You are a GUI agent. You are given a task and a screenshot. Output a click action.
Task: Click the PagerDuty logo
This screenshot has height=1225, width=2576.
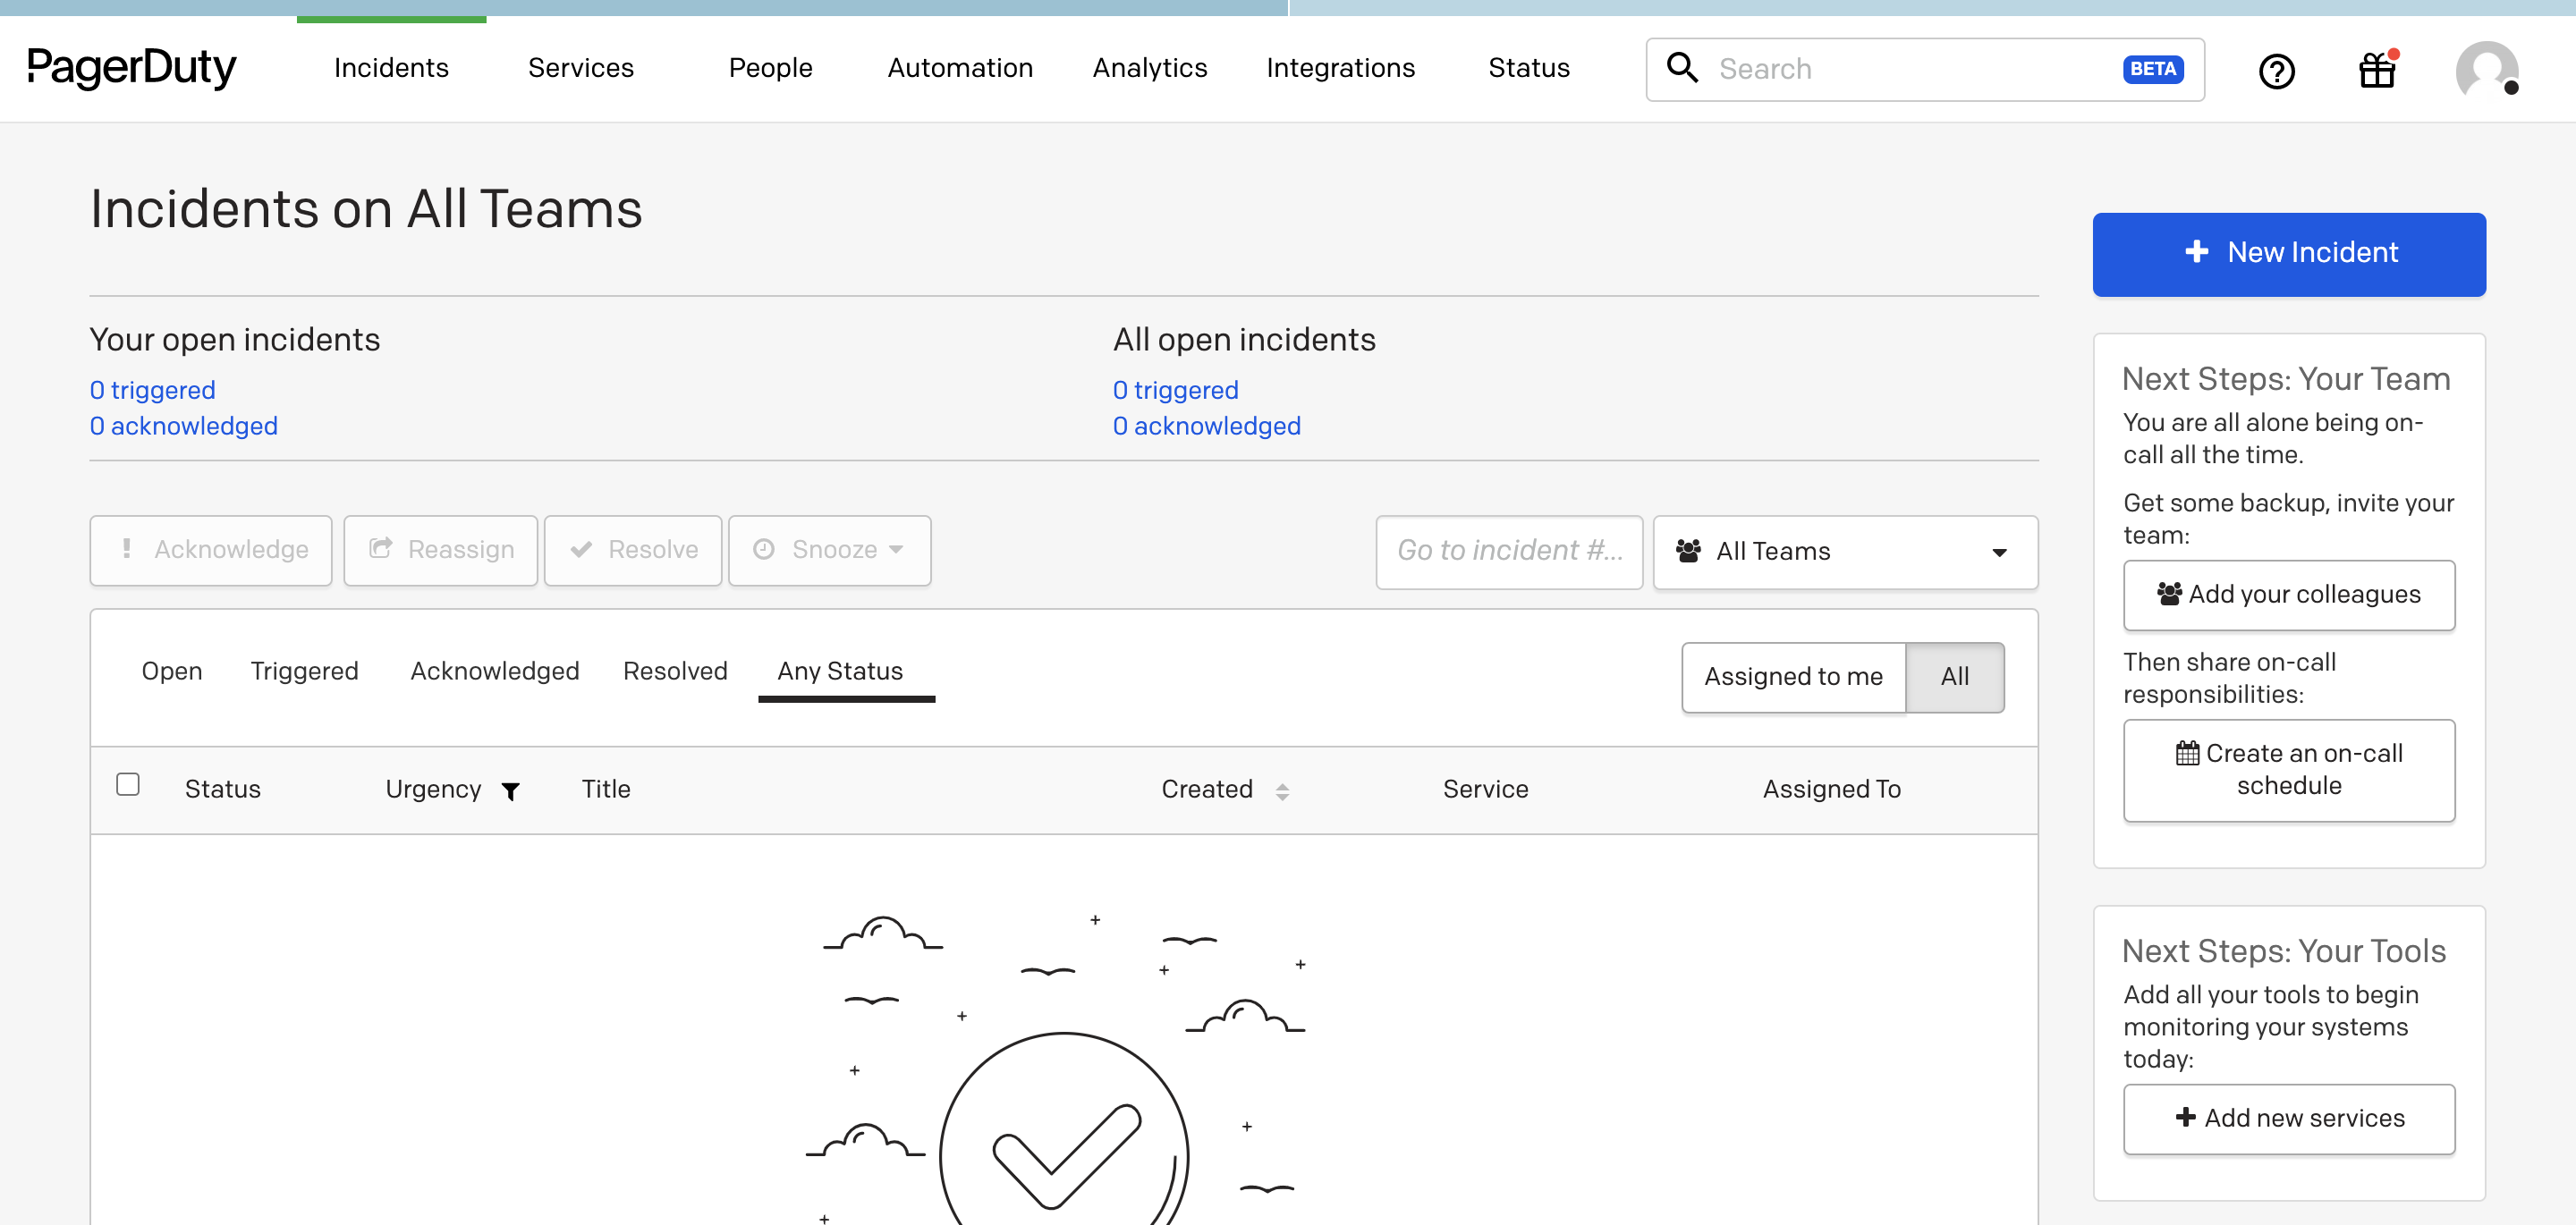(x=132, y=68)
